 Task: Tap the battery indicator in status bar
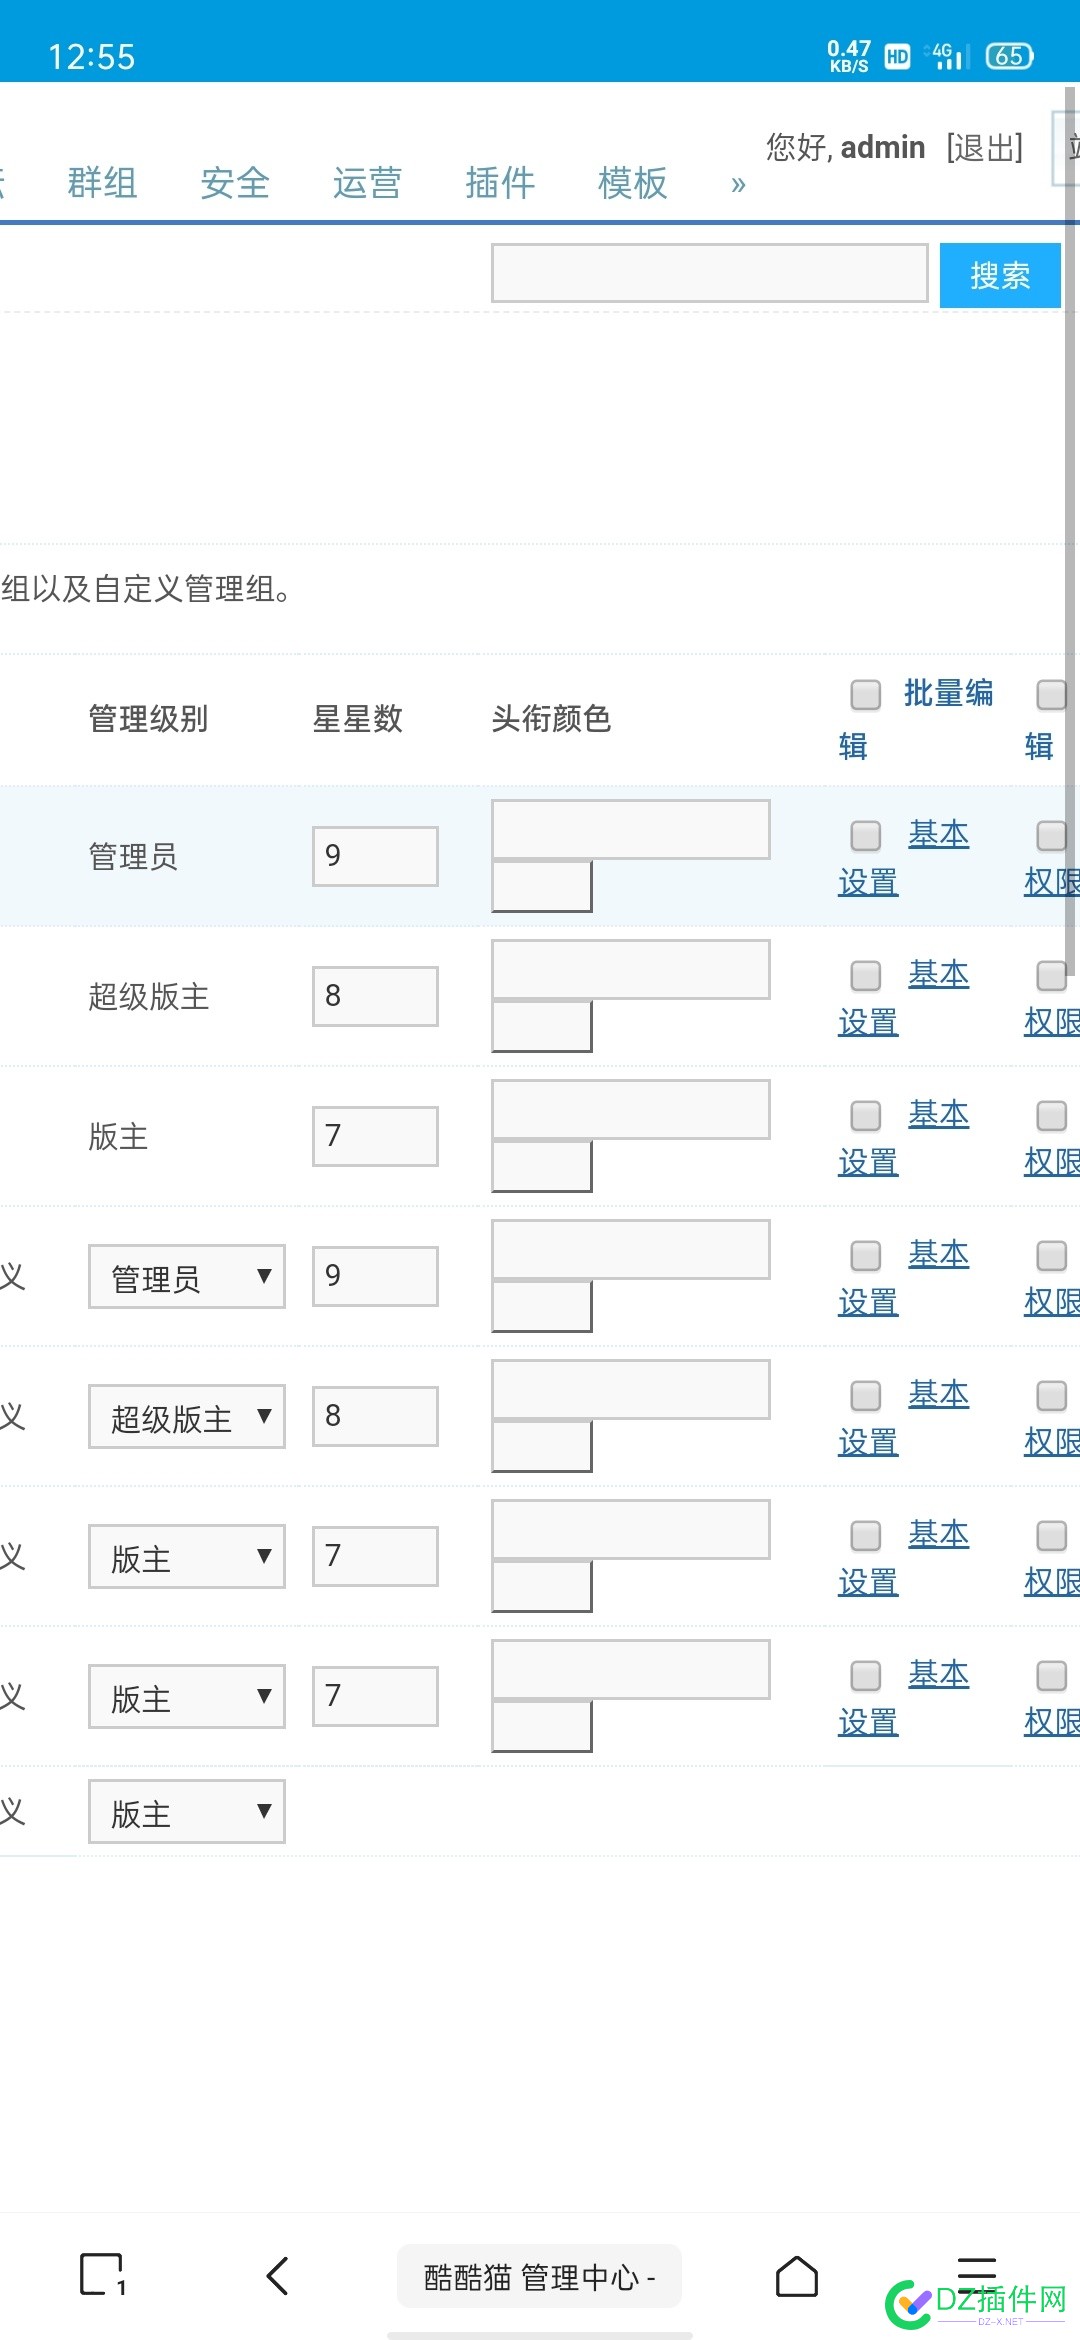click(x=1010, y=56)
